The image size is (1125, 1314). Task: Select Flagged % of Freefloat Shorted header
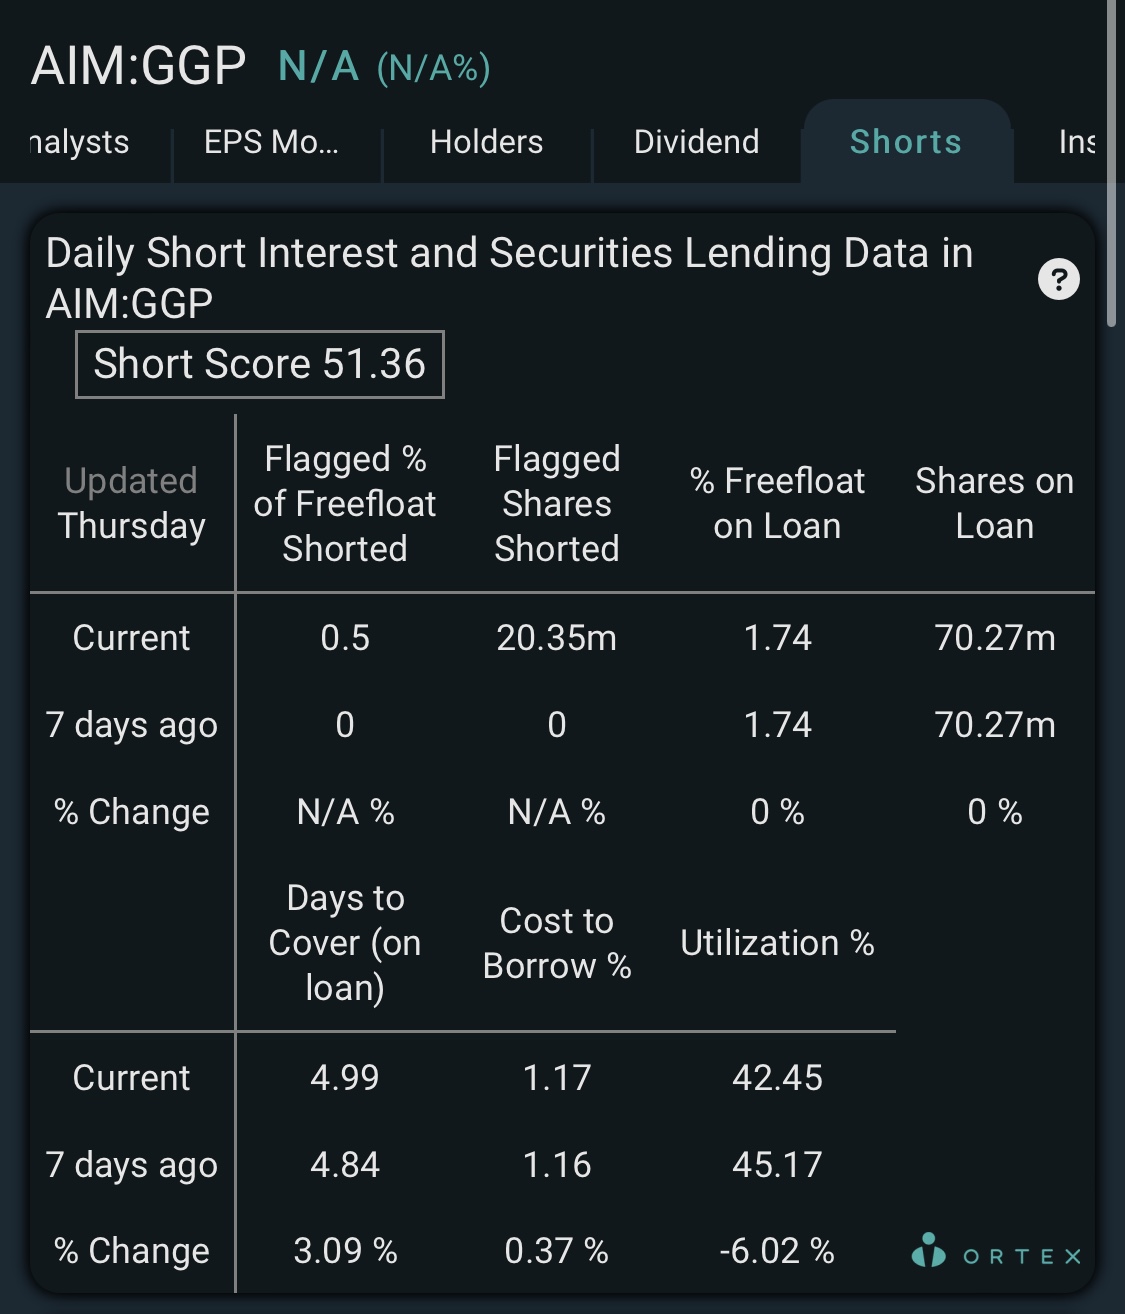345,504
